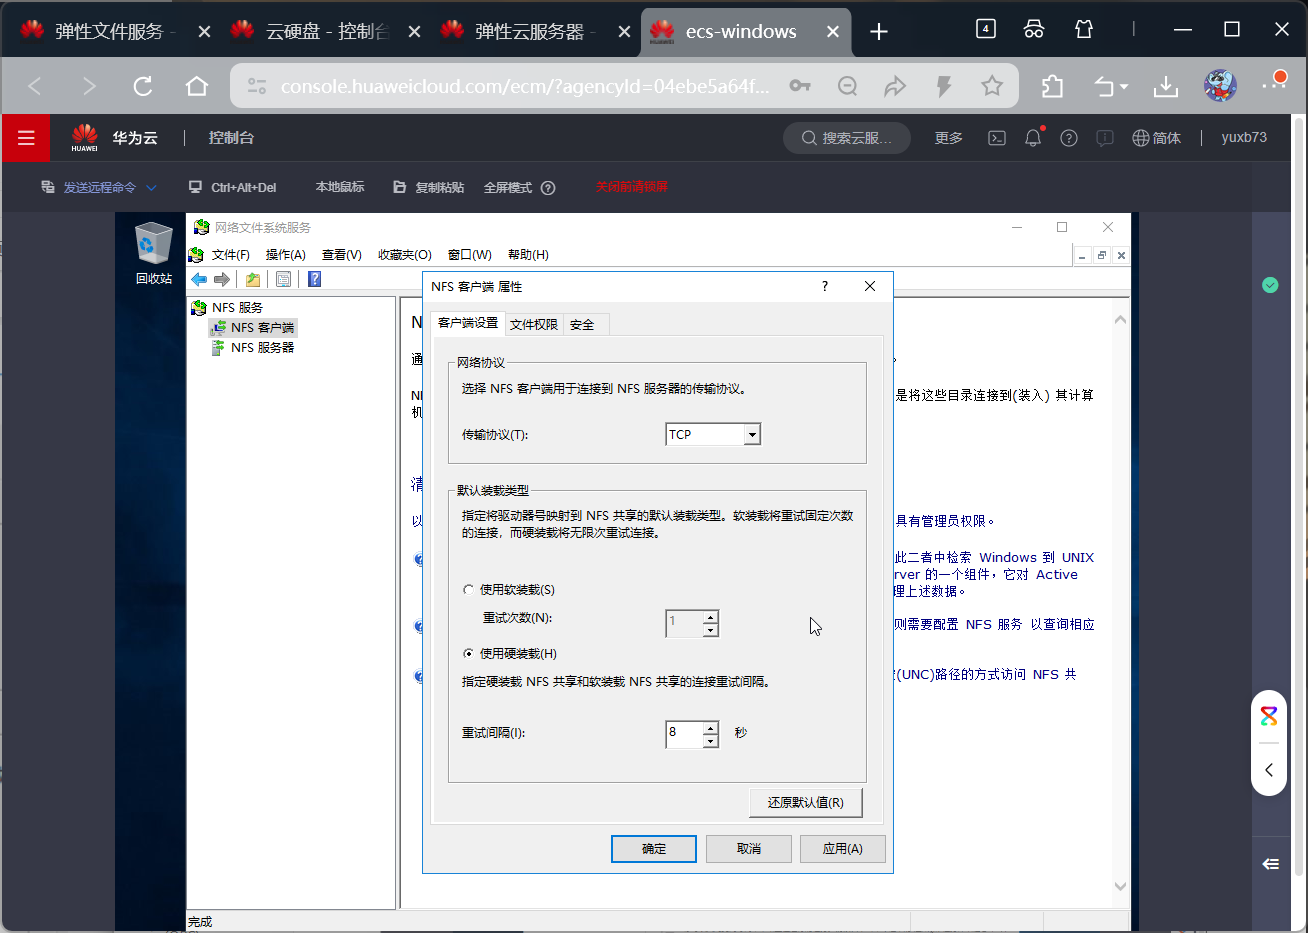
Task: Click the Ctrl+Alt+Del button
Action: click(x=232, y=187)
